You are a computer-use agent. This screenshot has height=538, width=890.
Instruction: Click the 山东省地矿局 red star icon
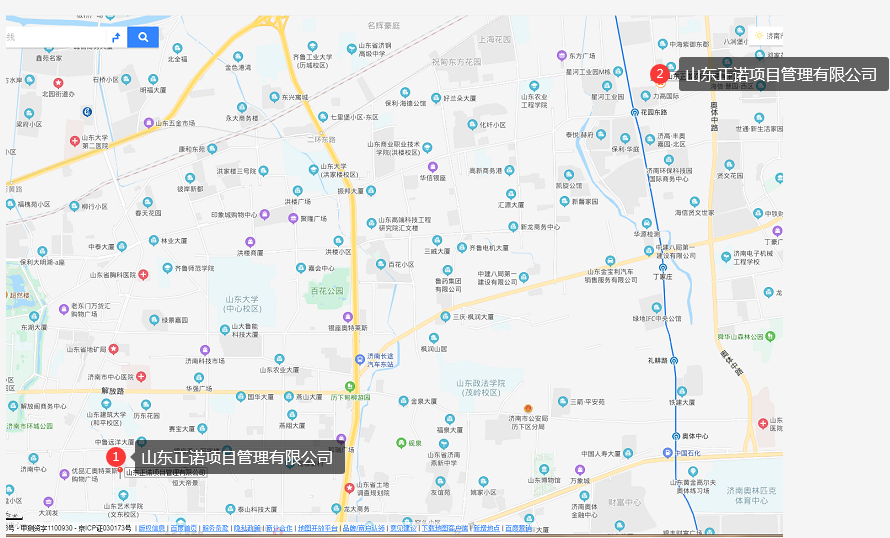pos(114,348)
